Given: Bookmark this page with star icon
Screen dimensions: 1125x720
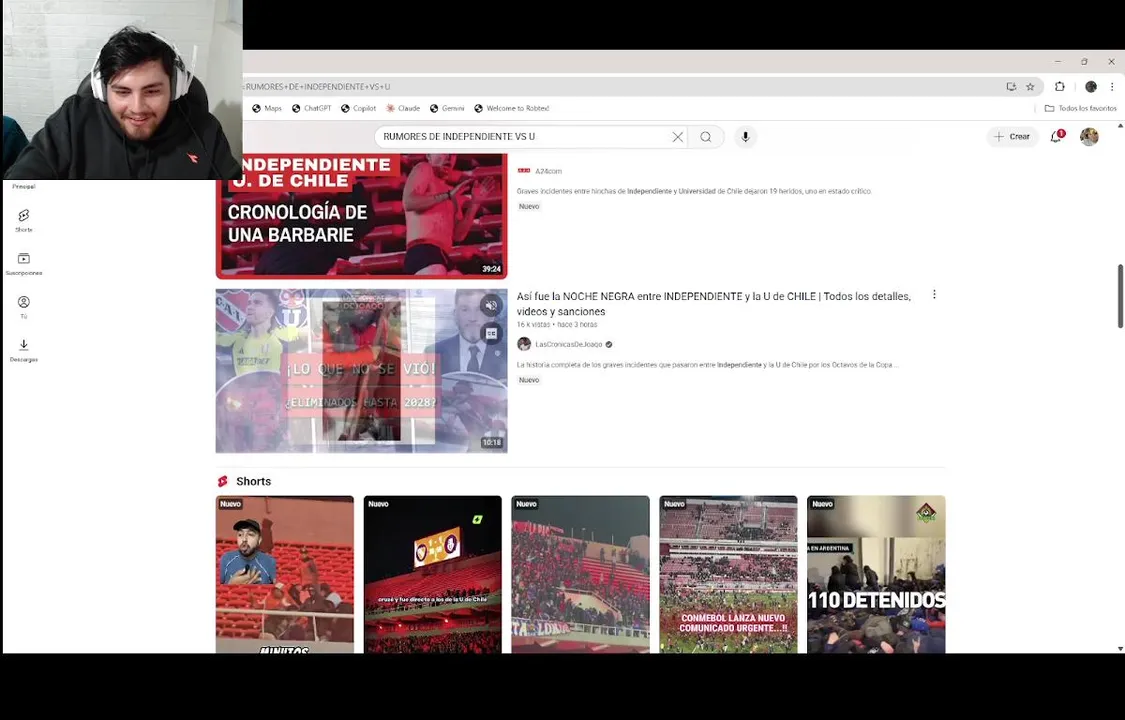Looking at the screenshot, I should click(1030, 86).
